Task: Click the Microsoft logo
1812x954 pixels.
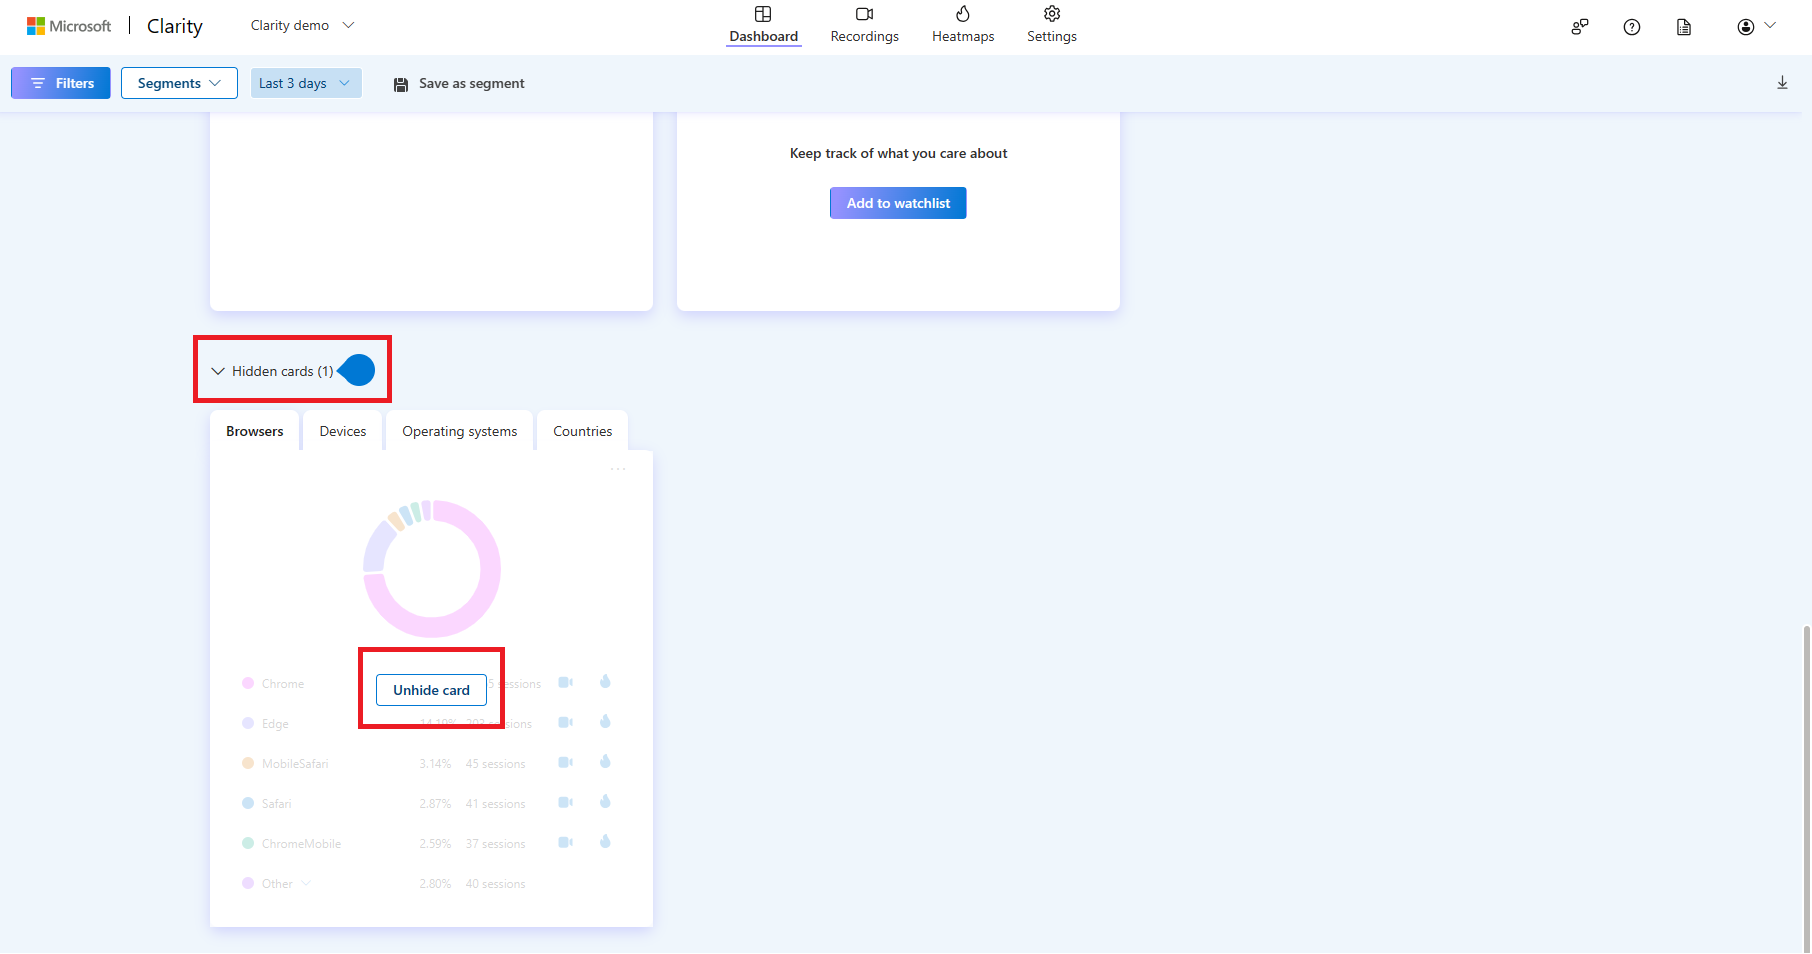Action: point(69,26)
